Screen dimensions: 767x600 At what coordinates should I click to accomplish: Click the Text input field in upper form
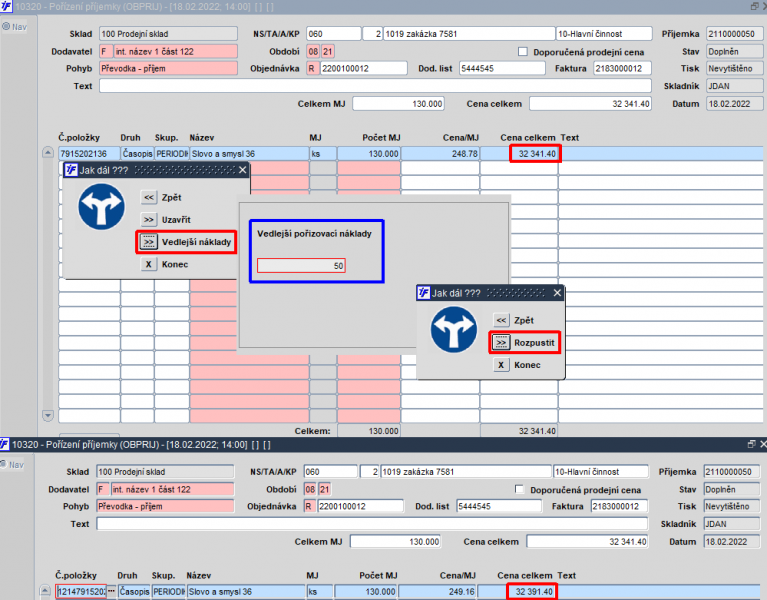pos(375,86)
